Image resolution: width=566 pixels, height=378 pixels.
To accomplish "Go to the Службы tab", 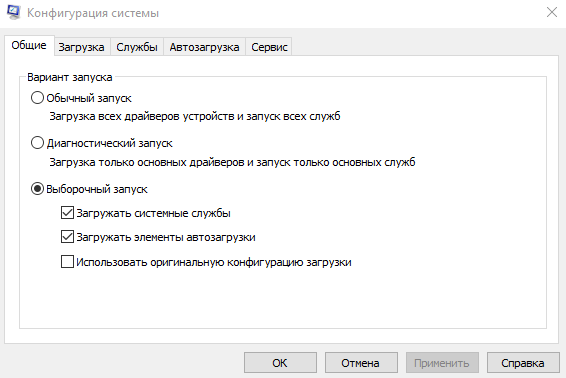I will tap(137, 47).
